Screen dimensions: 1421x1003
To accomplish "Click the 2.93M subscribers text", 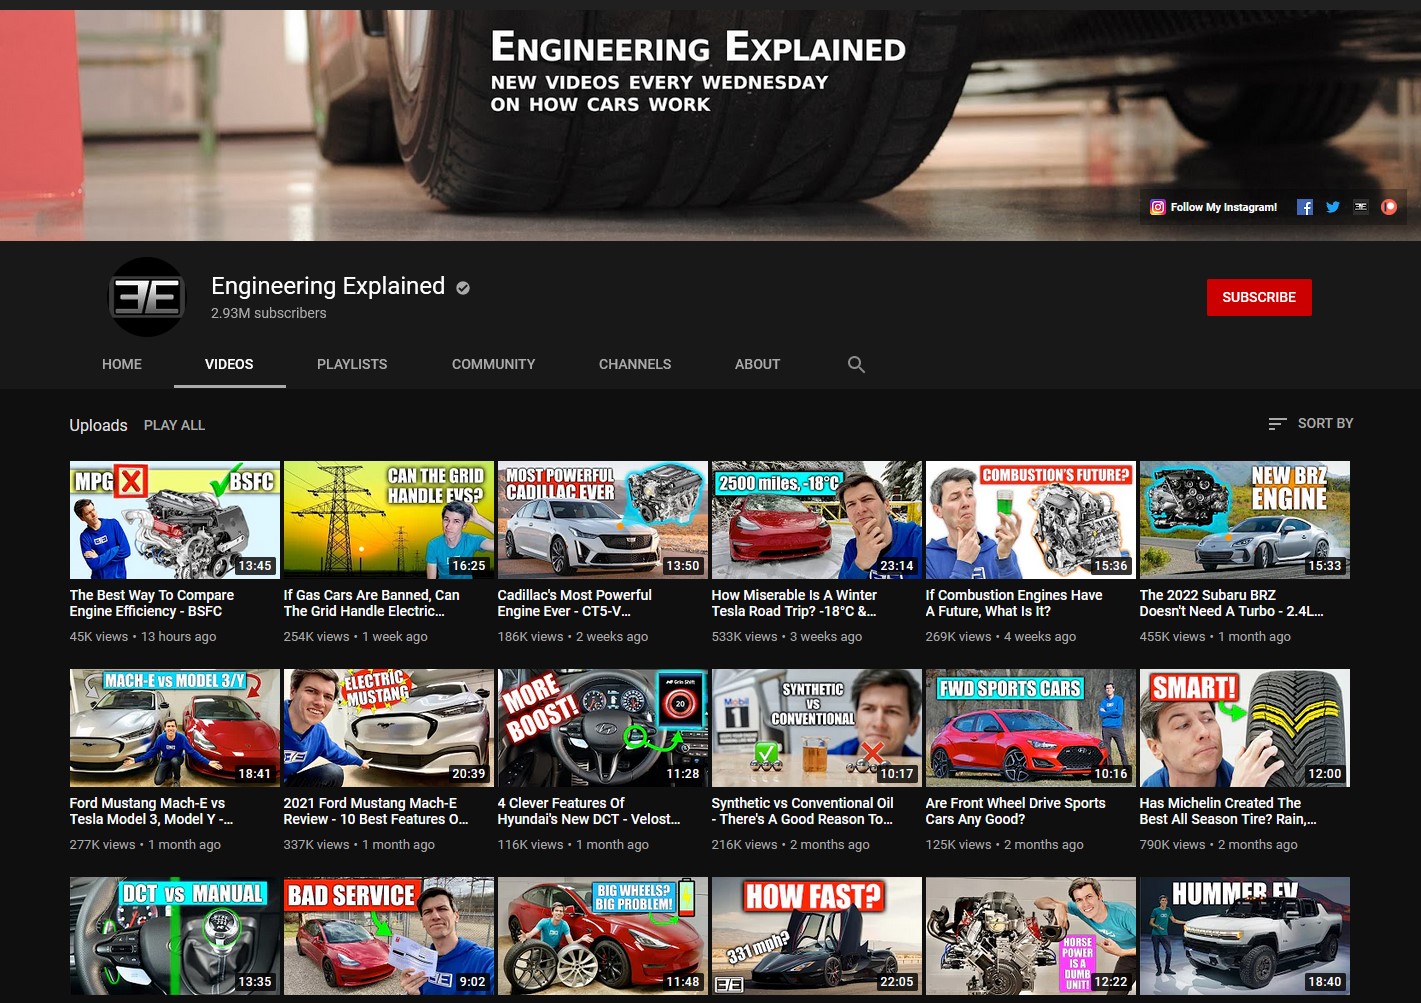I will [x=269, y=313].
